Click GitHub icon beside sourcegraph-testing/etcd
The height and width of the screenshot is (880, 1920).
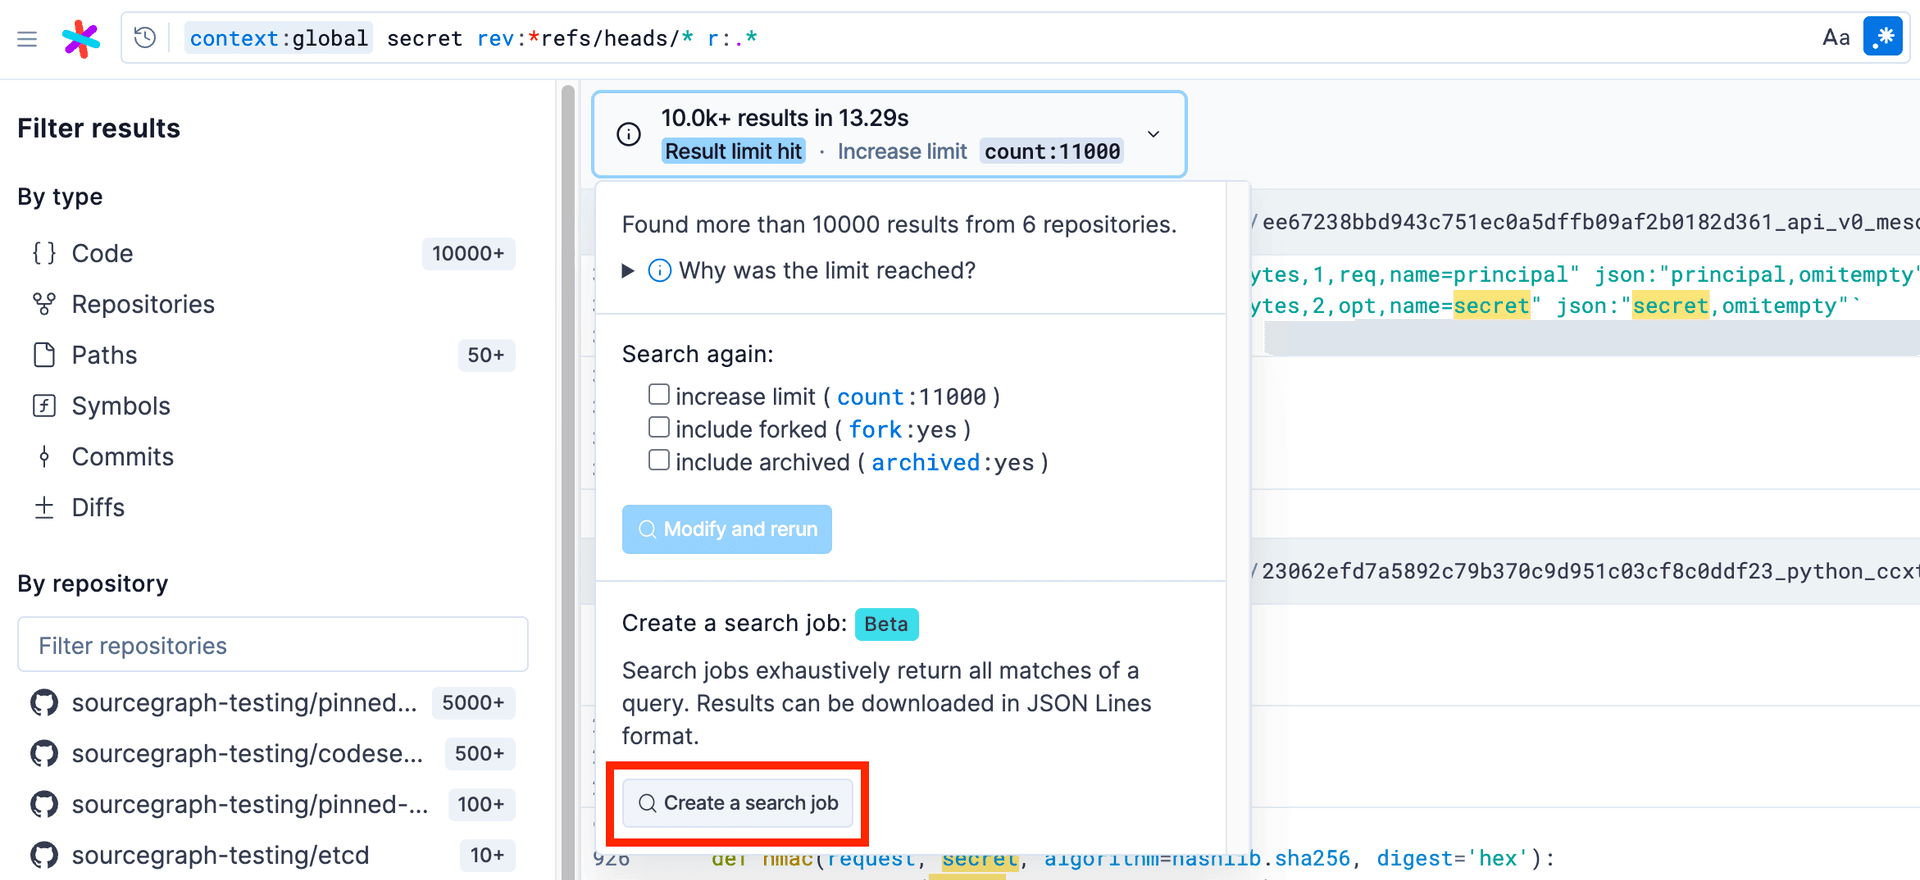pyautogui.click(x=44, y=856)
